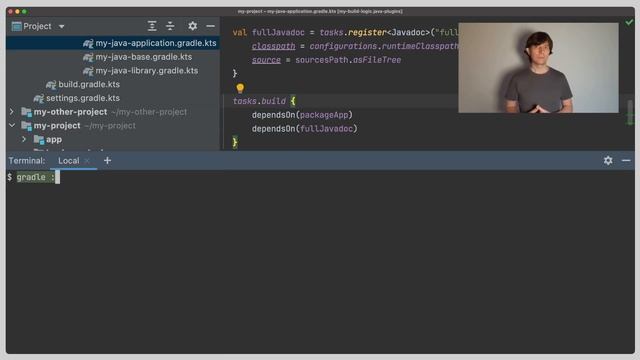Viewport: 640px width, 360px height.
Task: Click the editor scrollbar marker strip
Action: 630,113
